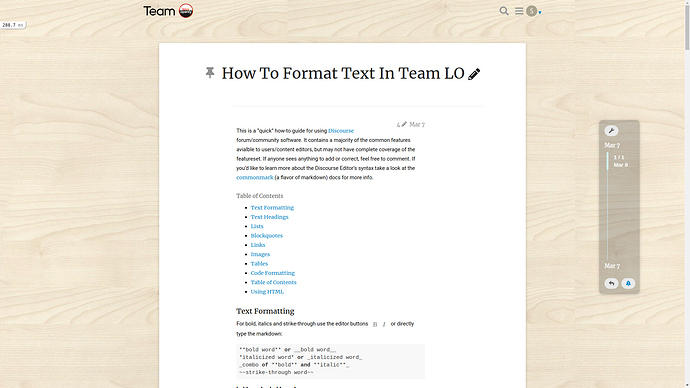
Task: Click the italic I editor button icon
Action: click(x=384, y=324)
